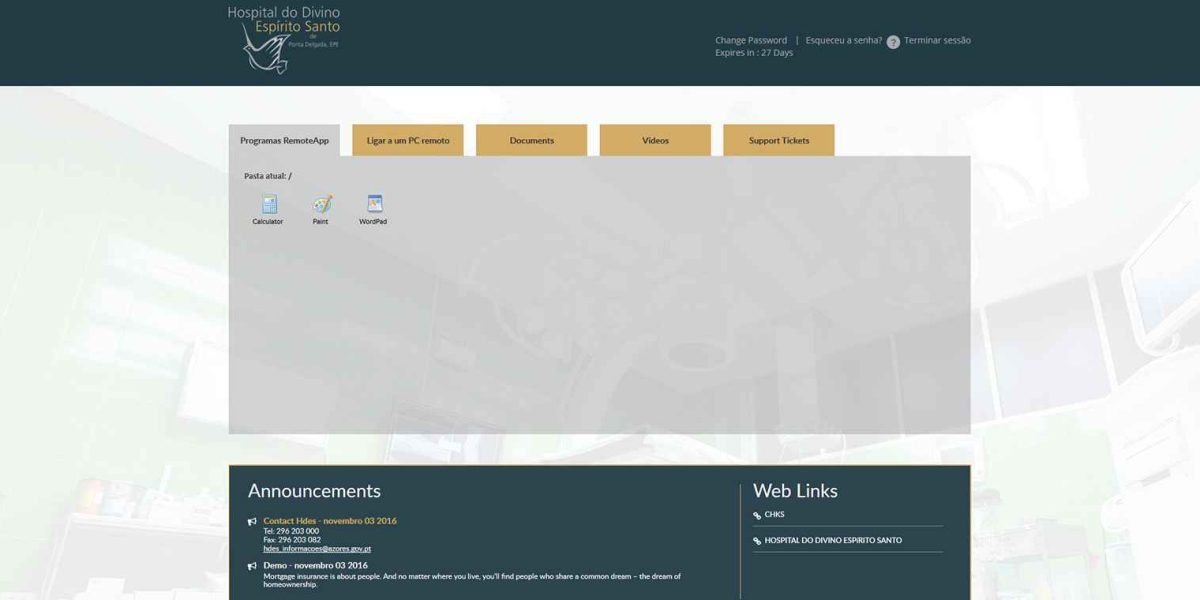The height and width of the screenshot is (600, 1200).
Task: Open the Videos tab
Action: (655, 140)
